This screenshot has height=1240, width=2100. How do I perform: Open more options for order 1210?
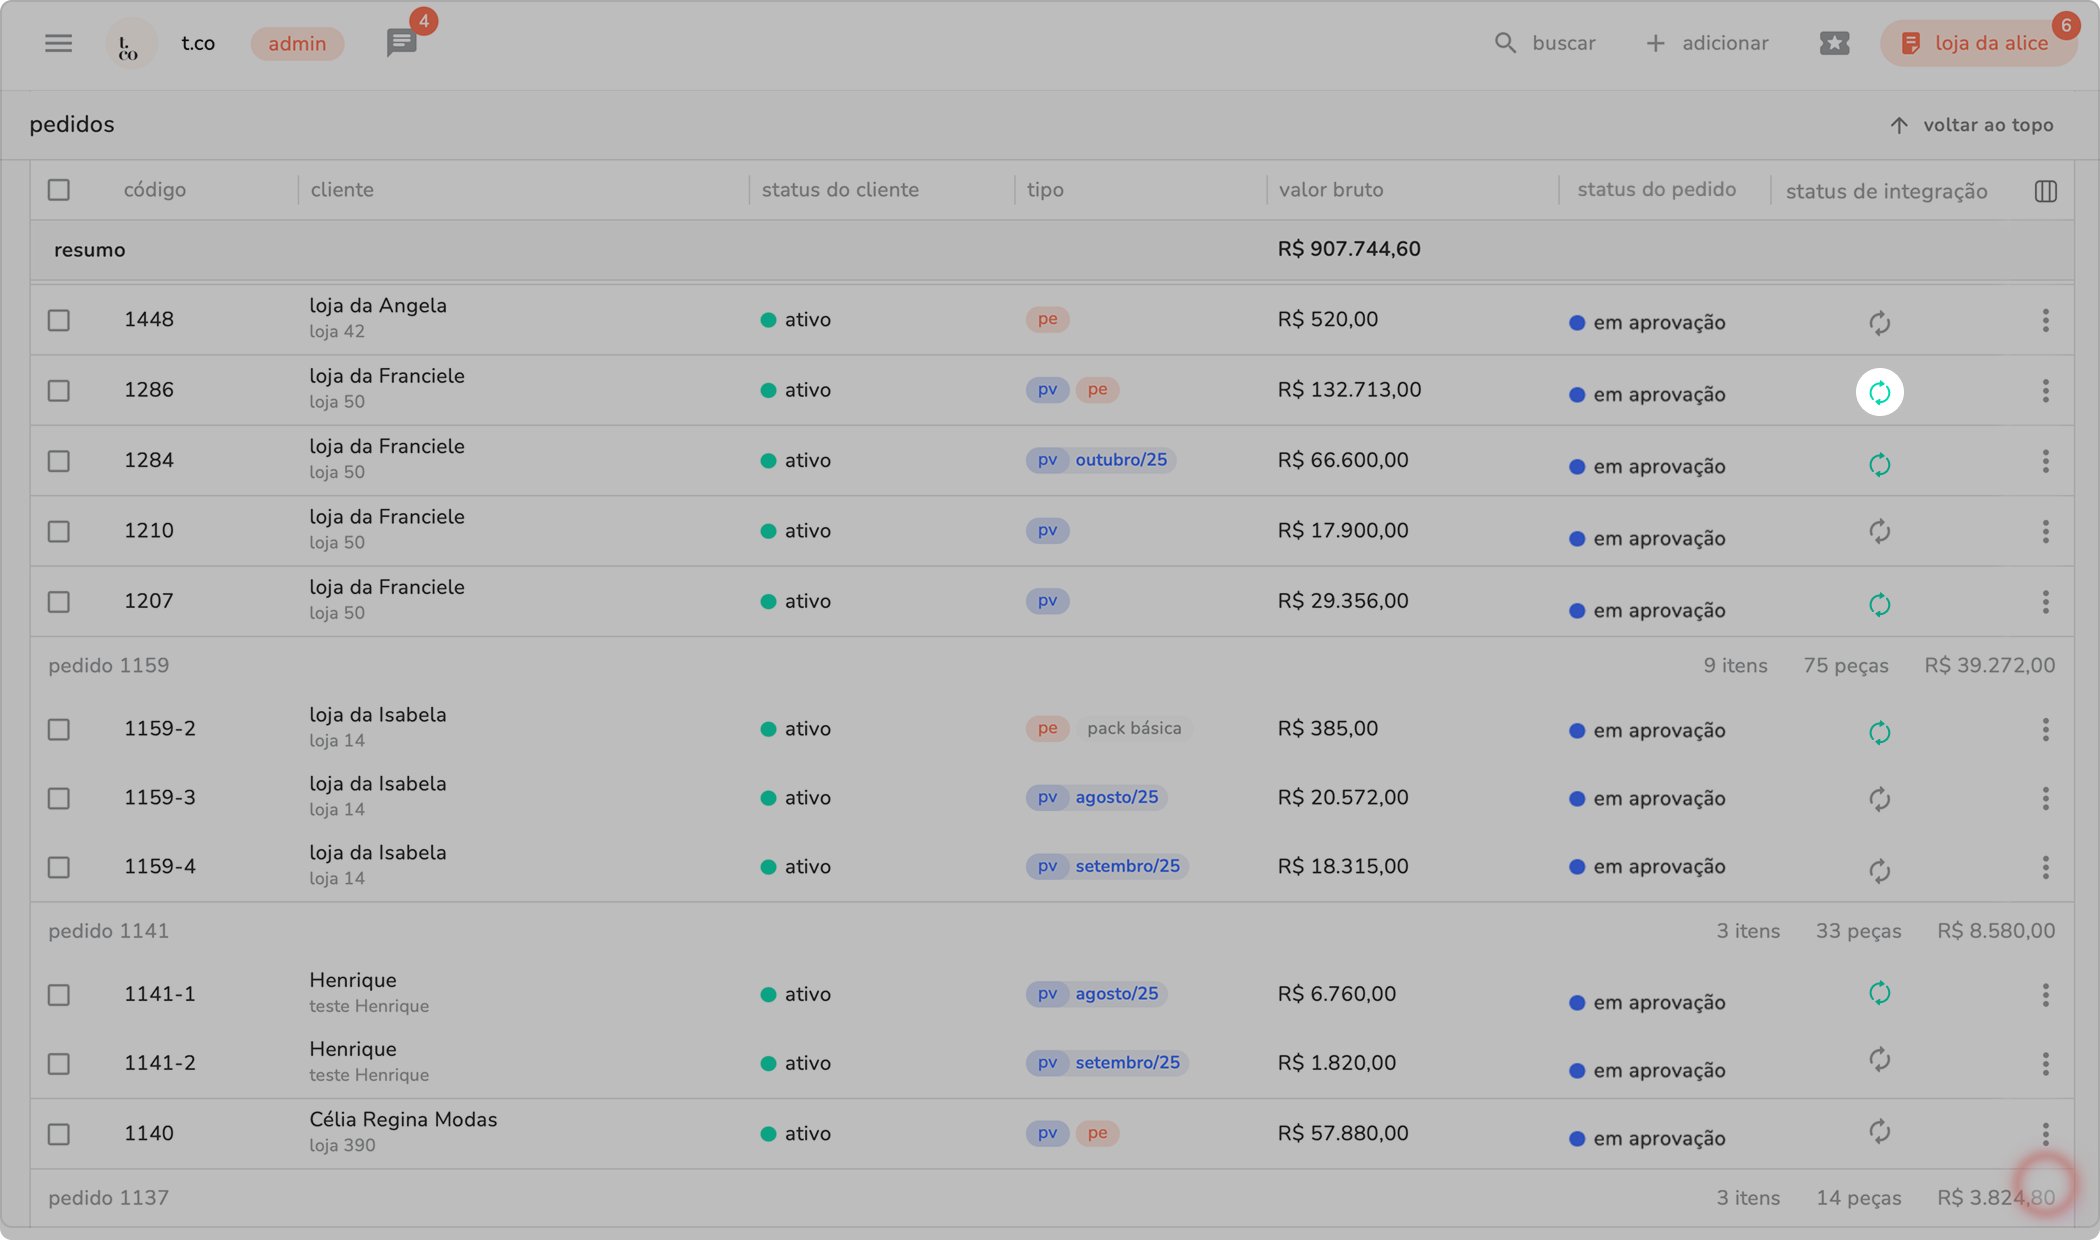point(2045,531)
